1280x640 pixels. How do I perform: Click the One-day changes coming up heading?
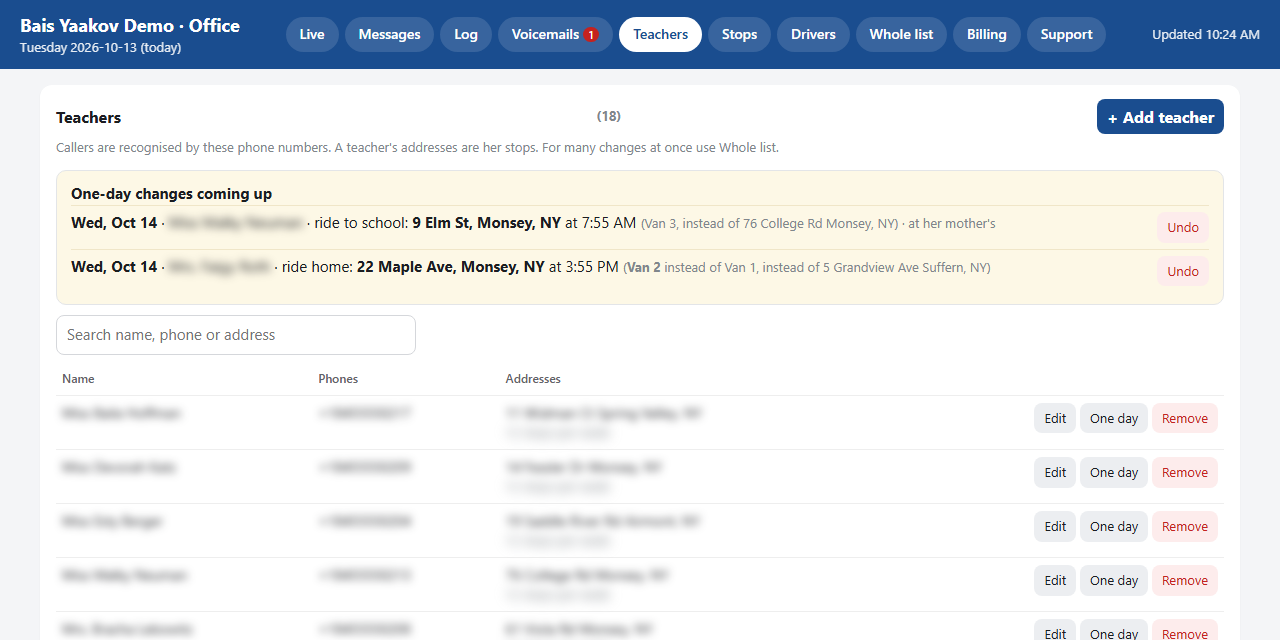[171, 194]
